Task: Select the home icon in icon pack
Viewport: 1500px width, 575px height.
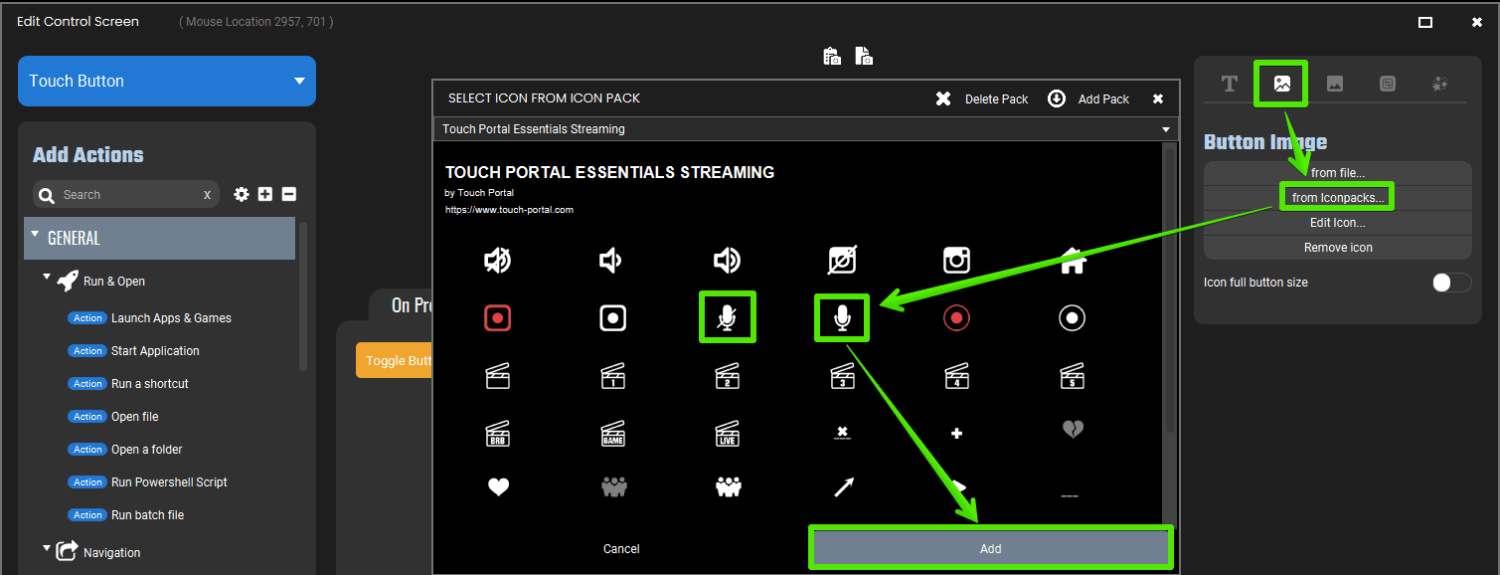Action: 1072,262
